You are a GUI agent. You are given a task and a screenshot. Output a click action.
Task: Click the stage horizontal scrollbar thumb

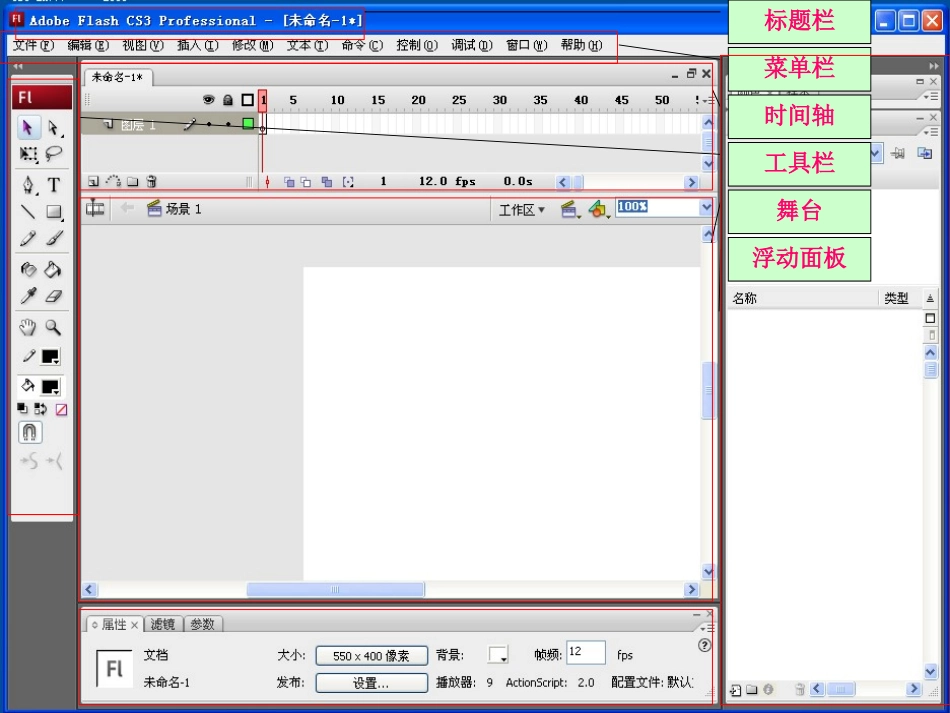point(335,589)
